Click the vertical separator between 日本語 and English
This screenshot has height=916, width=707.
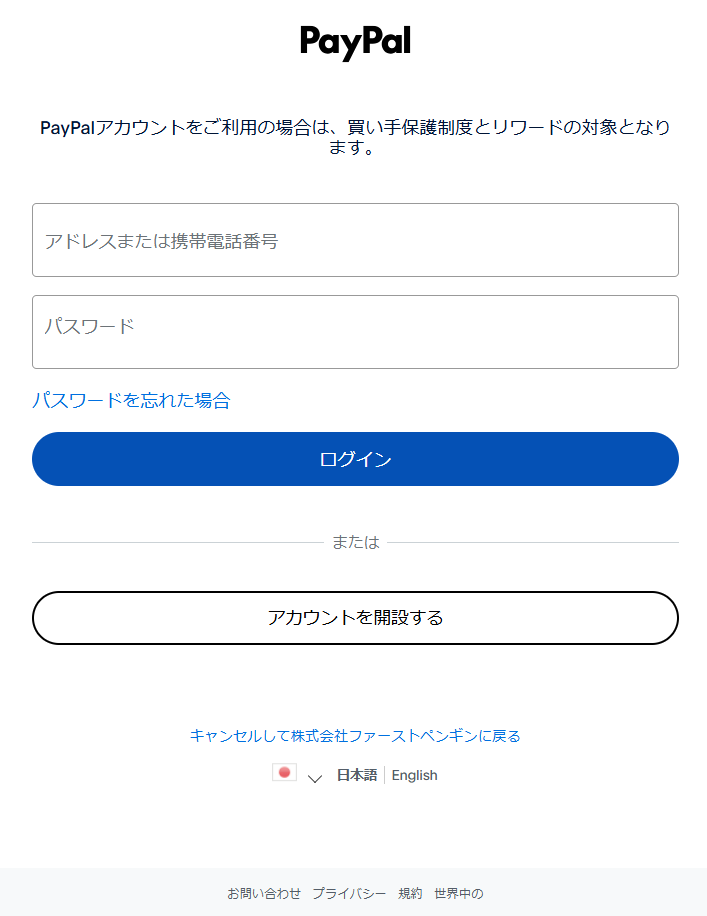click(x=385, y=775)
